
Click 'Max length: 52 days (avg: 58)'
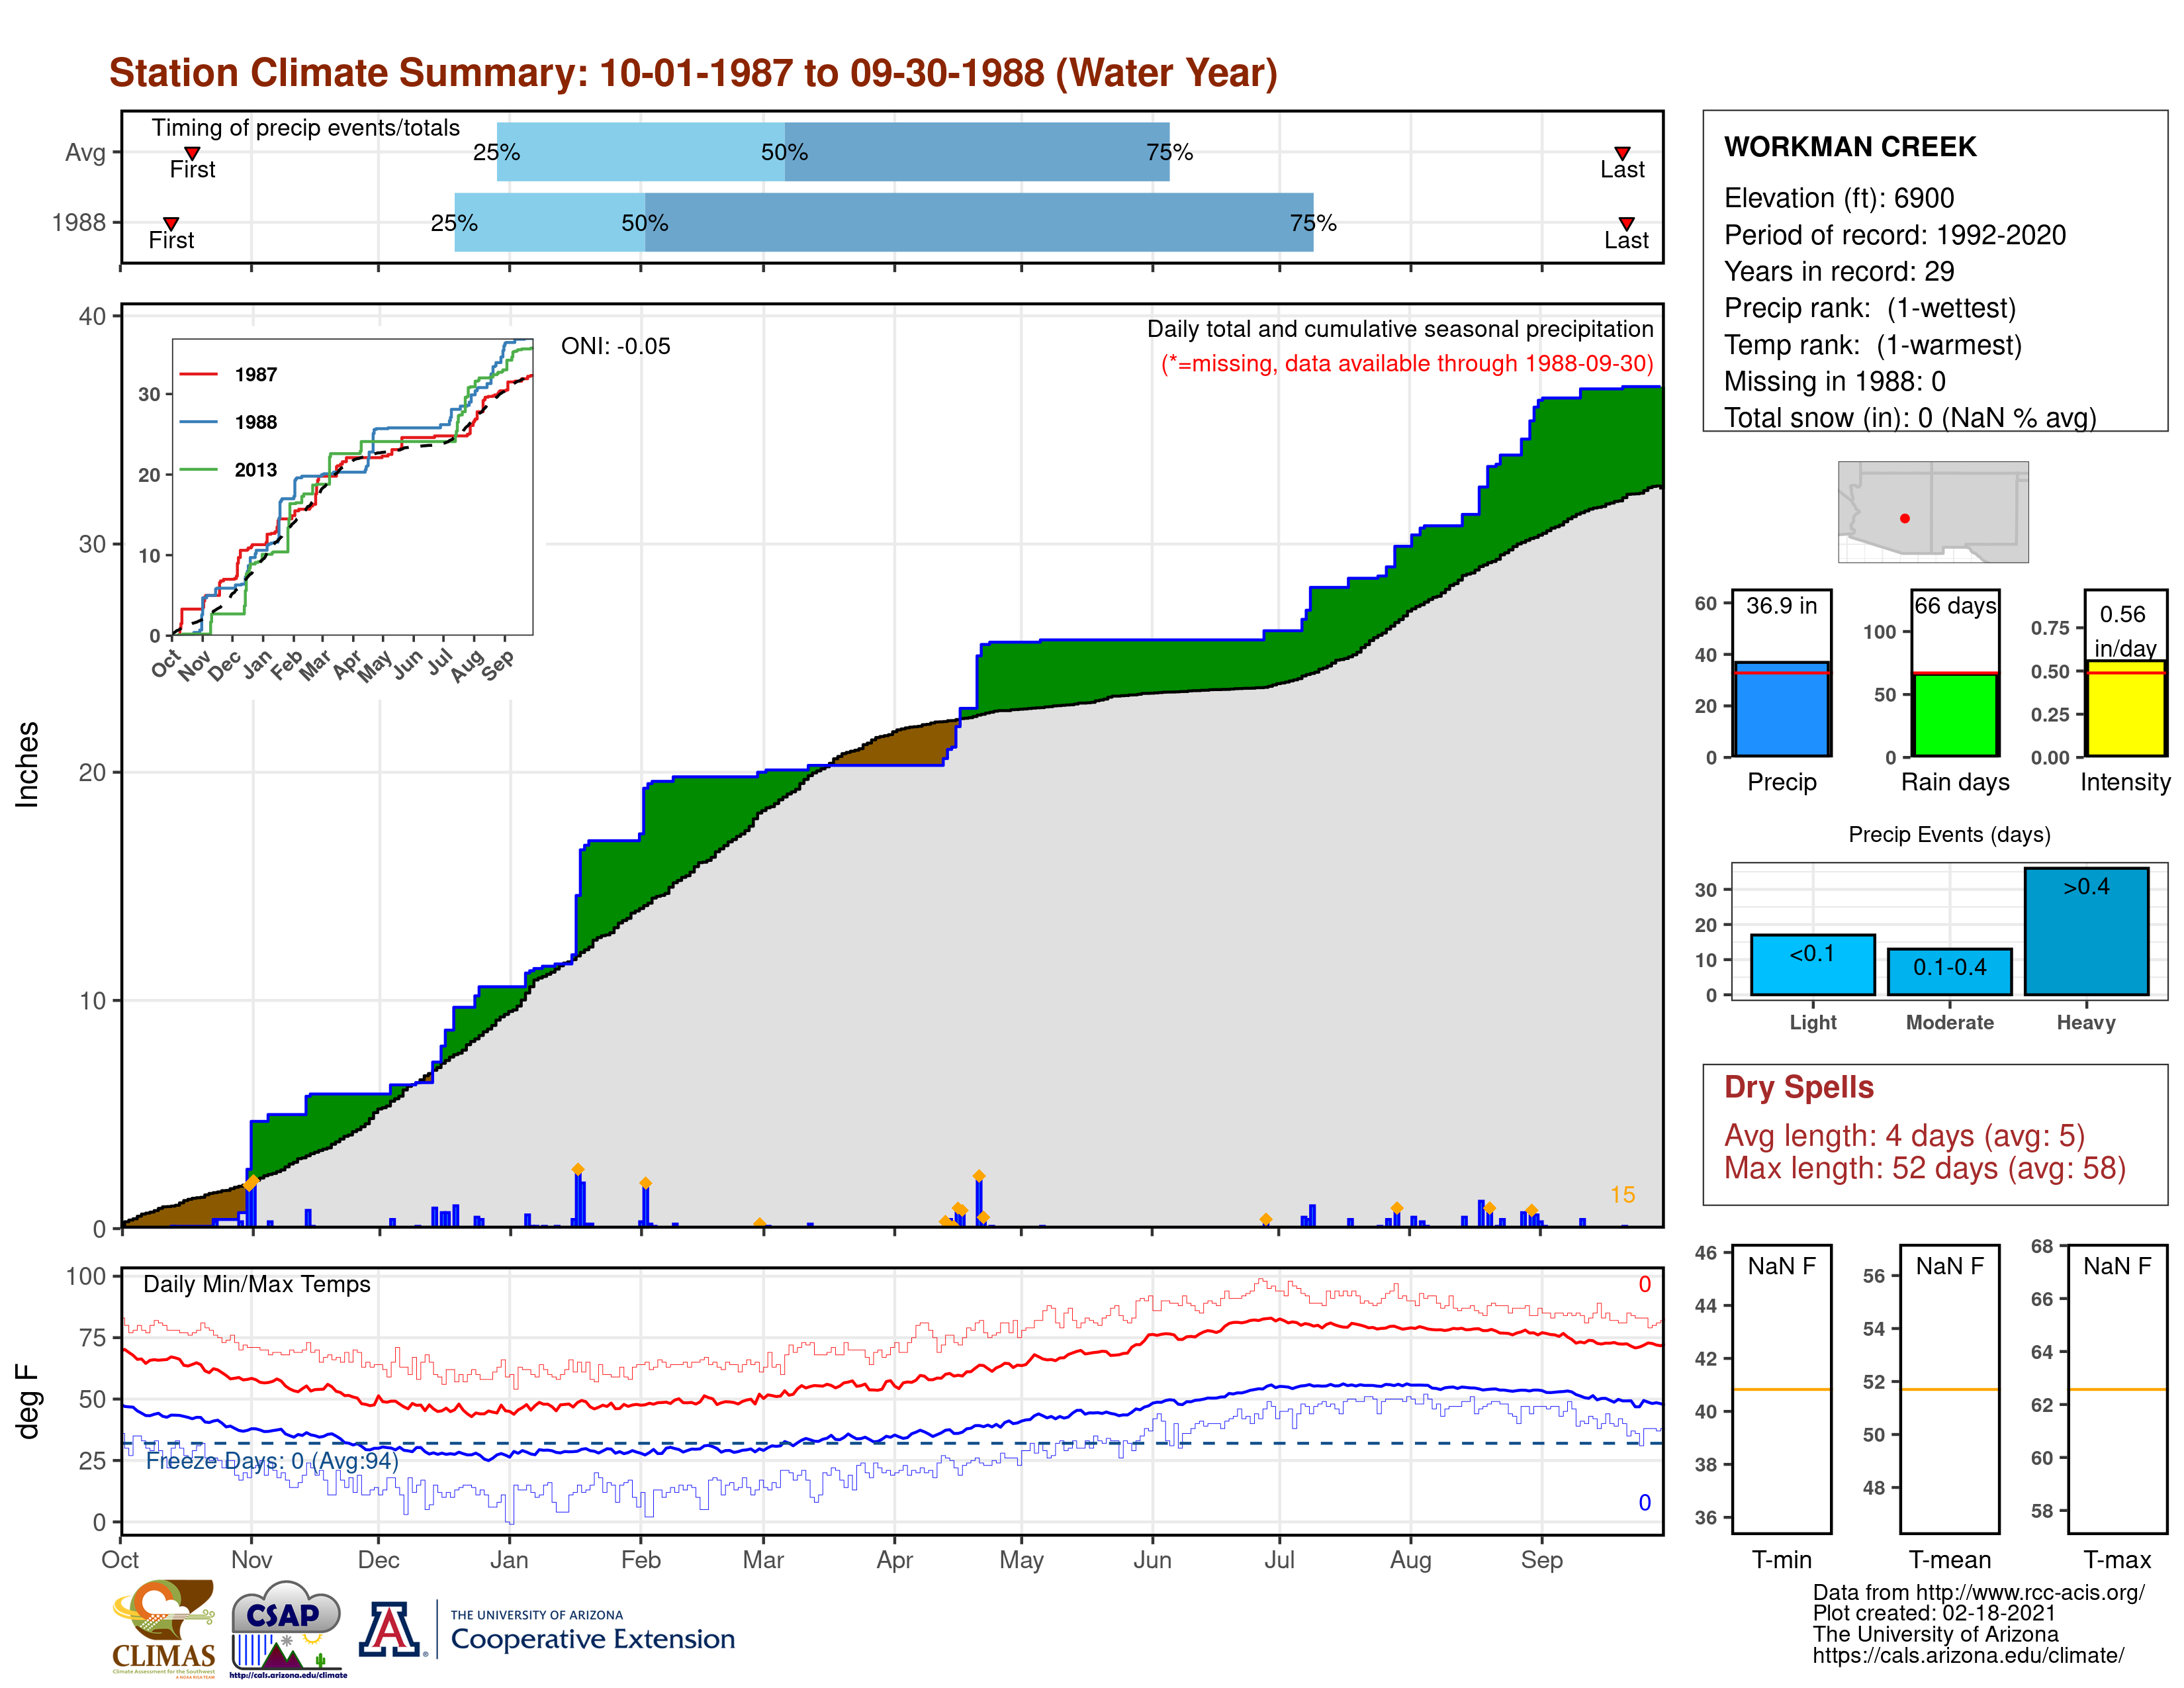point(1925,1168)
